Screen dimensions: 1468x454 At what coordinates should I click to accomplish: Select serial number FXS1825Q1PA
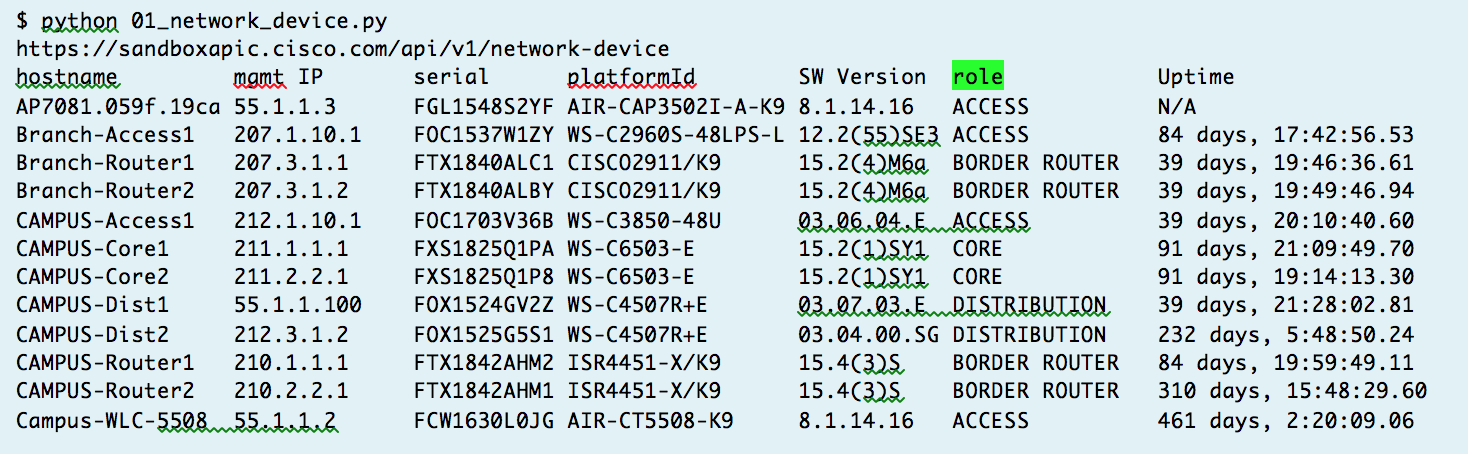483,248
